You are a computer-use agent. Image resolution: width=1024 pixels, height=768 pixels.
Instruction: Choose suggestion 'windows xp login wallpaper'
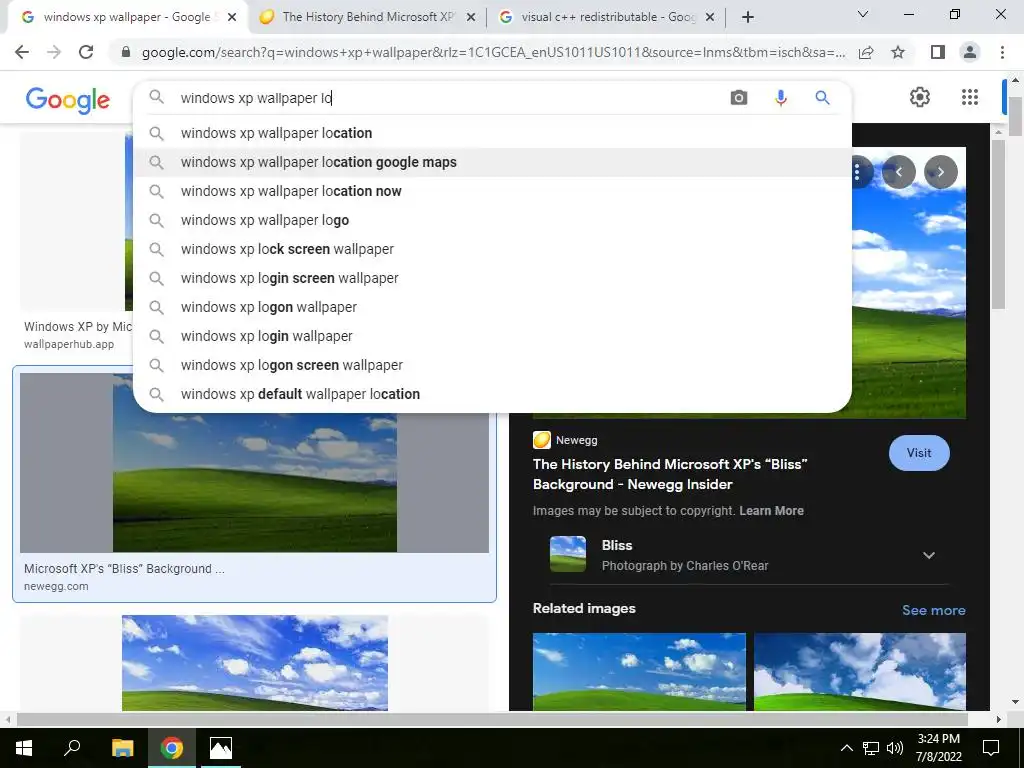[x=492, y=336]
